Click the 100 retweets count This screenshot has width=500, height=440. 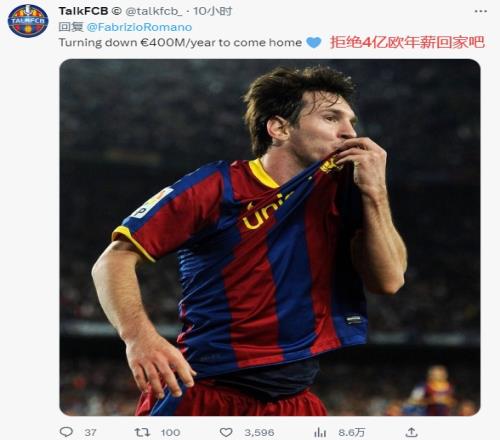170,433
